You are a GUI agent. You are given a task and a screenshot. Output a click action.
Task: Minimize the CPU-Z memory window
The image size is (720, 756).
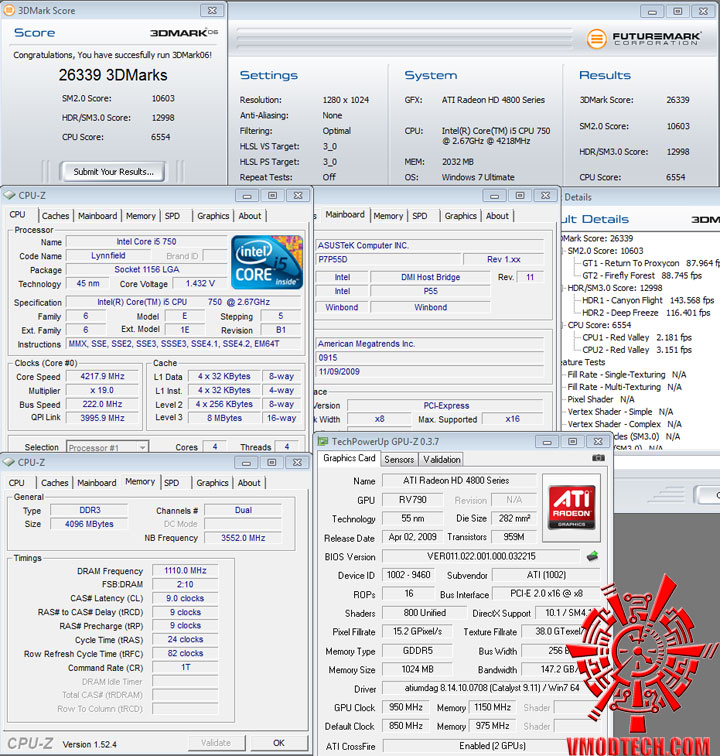click(246, 462)
